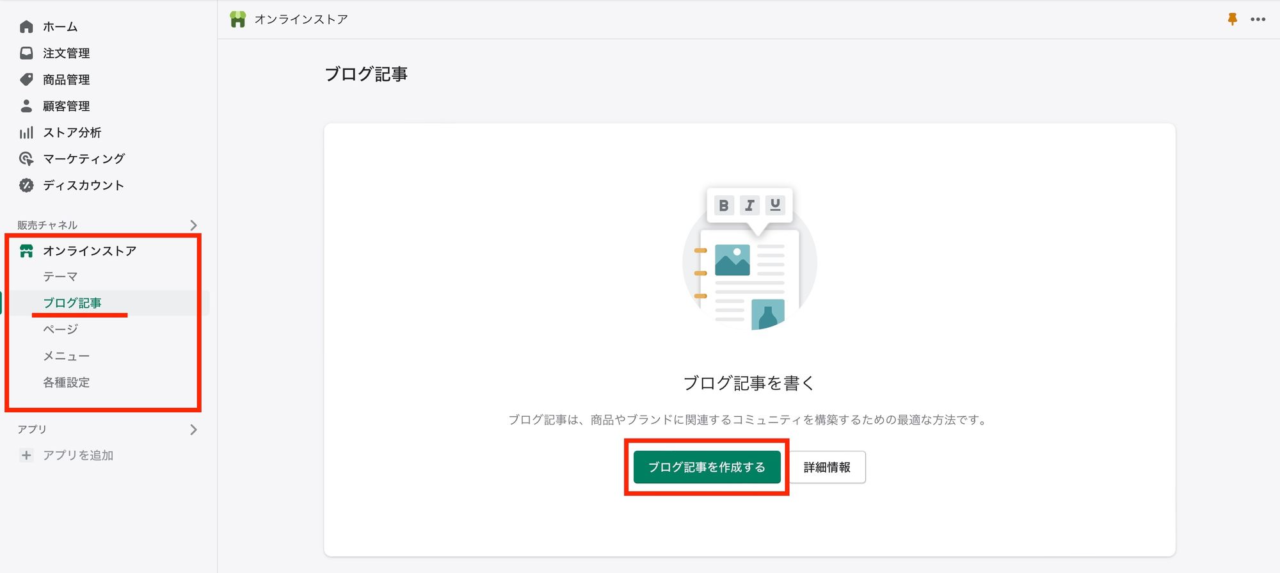Click the オンラインストア title in top bar
Viewport: 1280px width, 573px height.
pyautogui.click(x=301, y=19)
